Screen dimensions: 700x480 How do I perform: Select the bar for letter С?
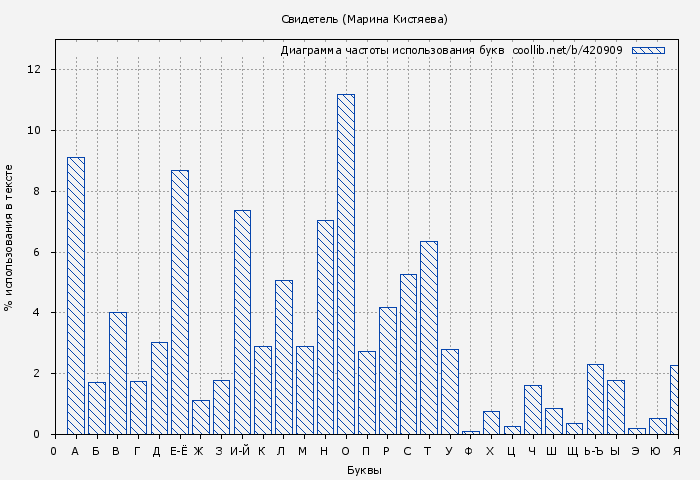[x=408, y=354]
